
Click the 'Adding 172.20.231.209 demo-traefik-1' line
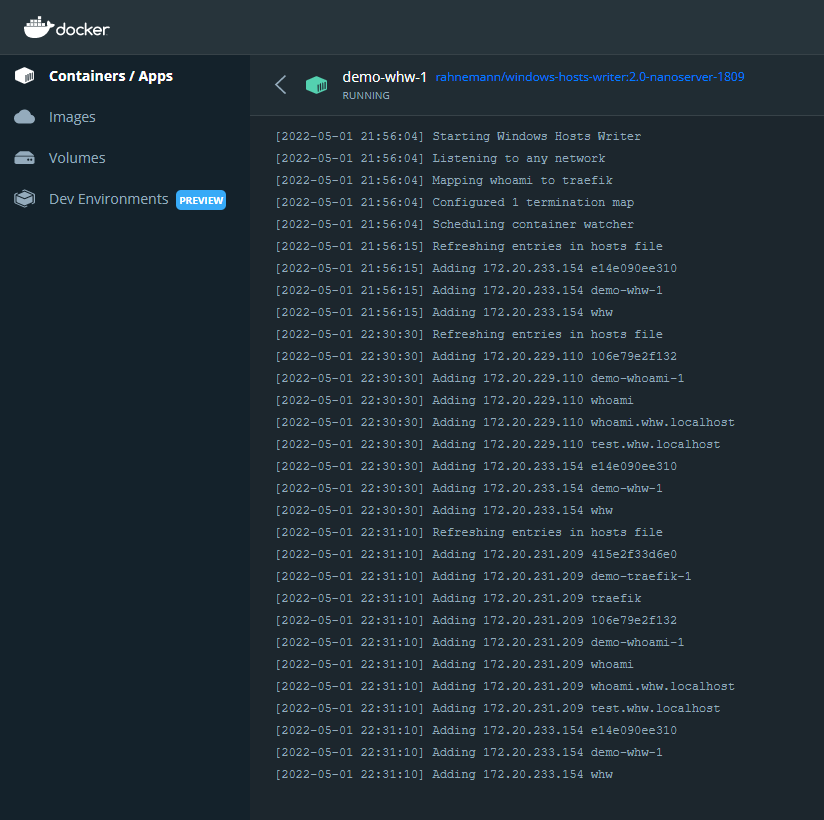pos(483,577)
